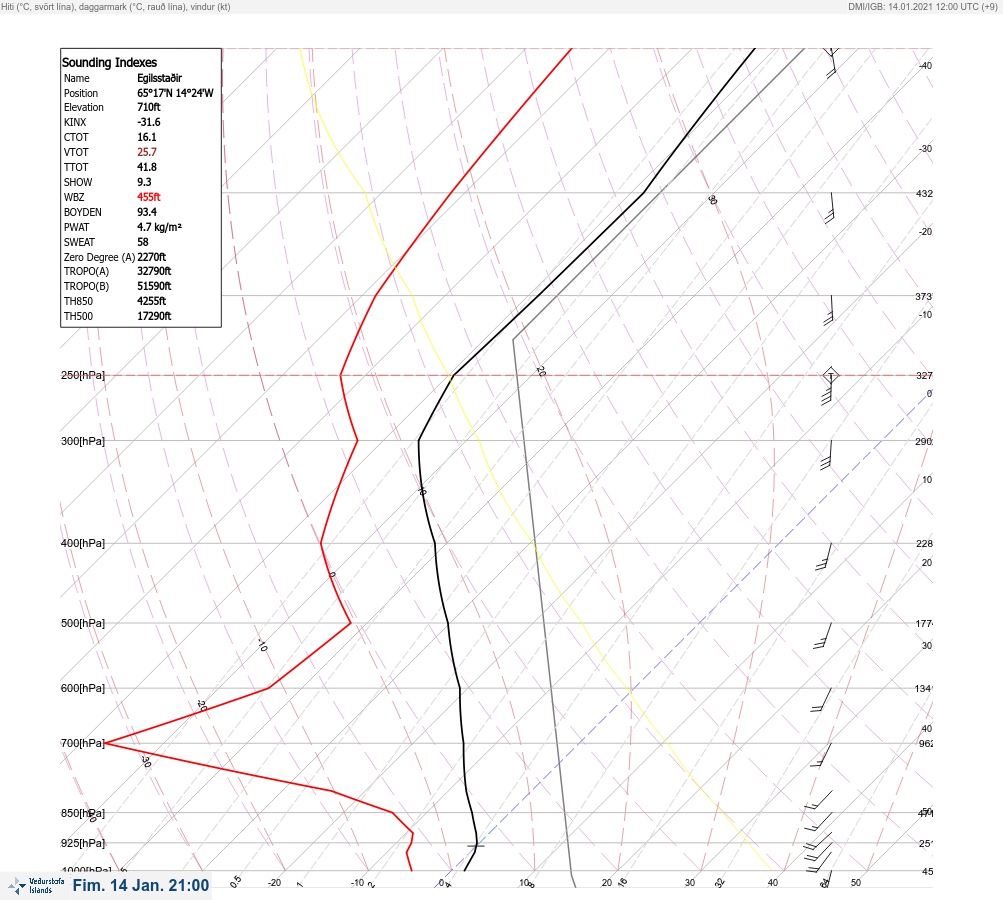Click the '400[hPa]' pressure label
This screenshot has height=900, width=1003.
[83, 543]
